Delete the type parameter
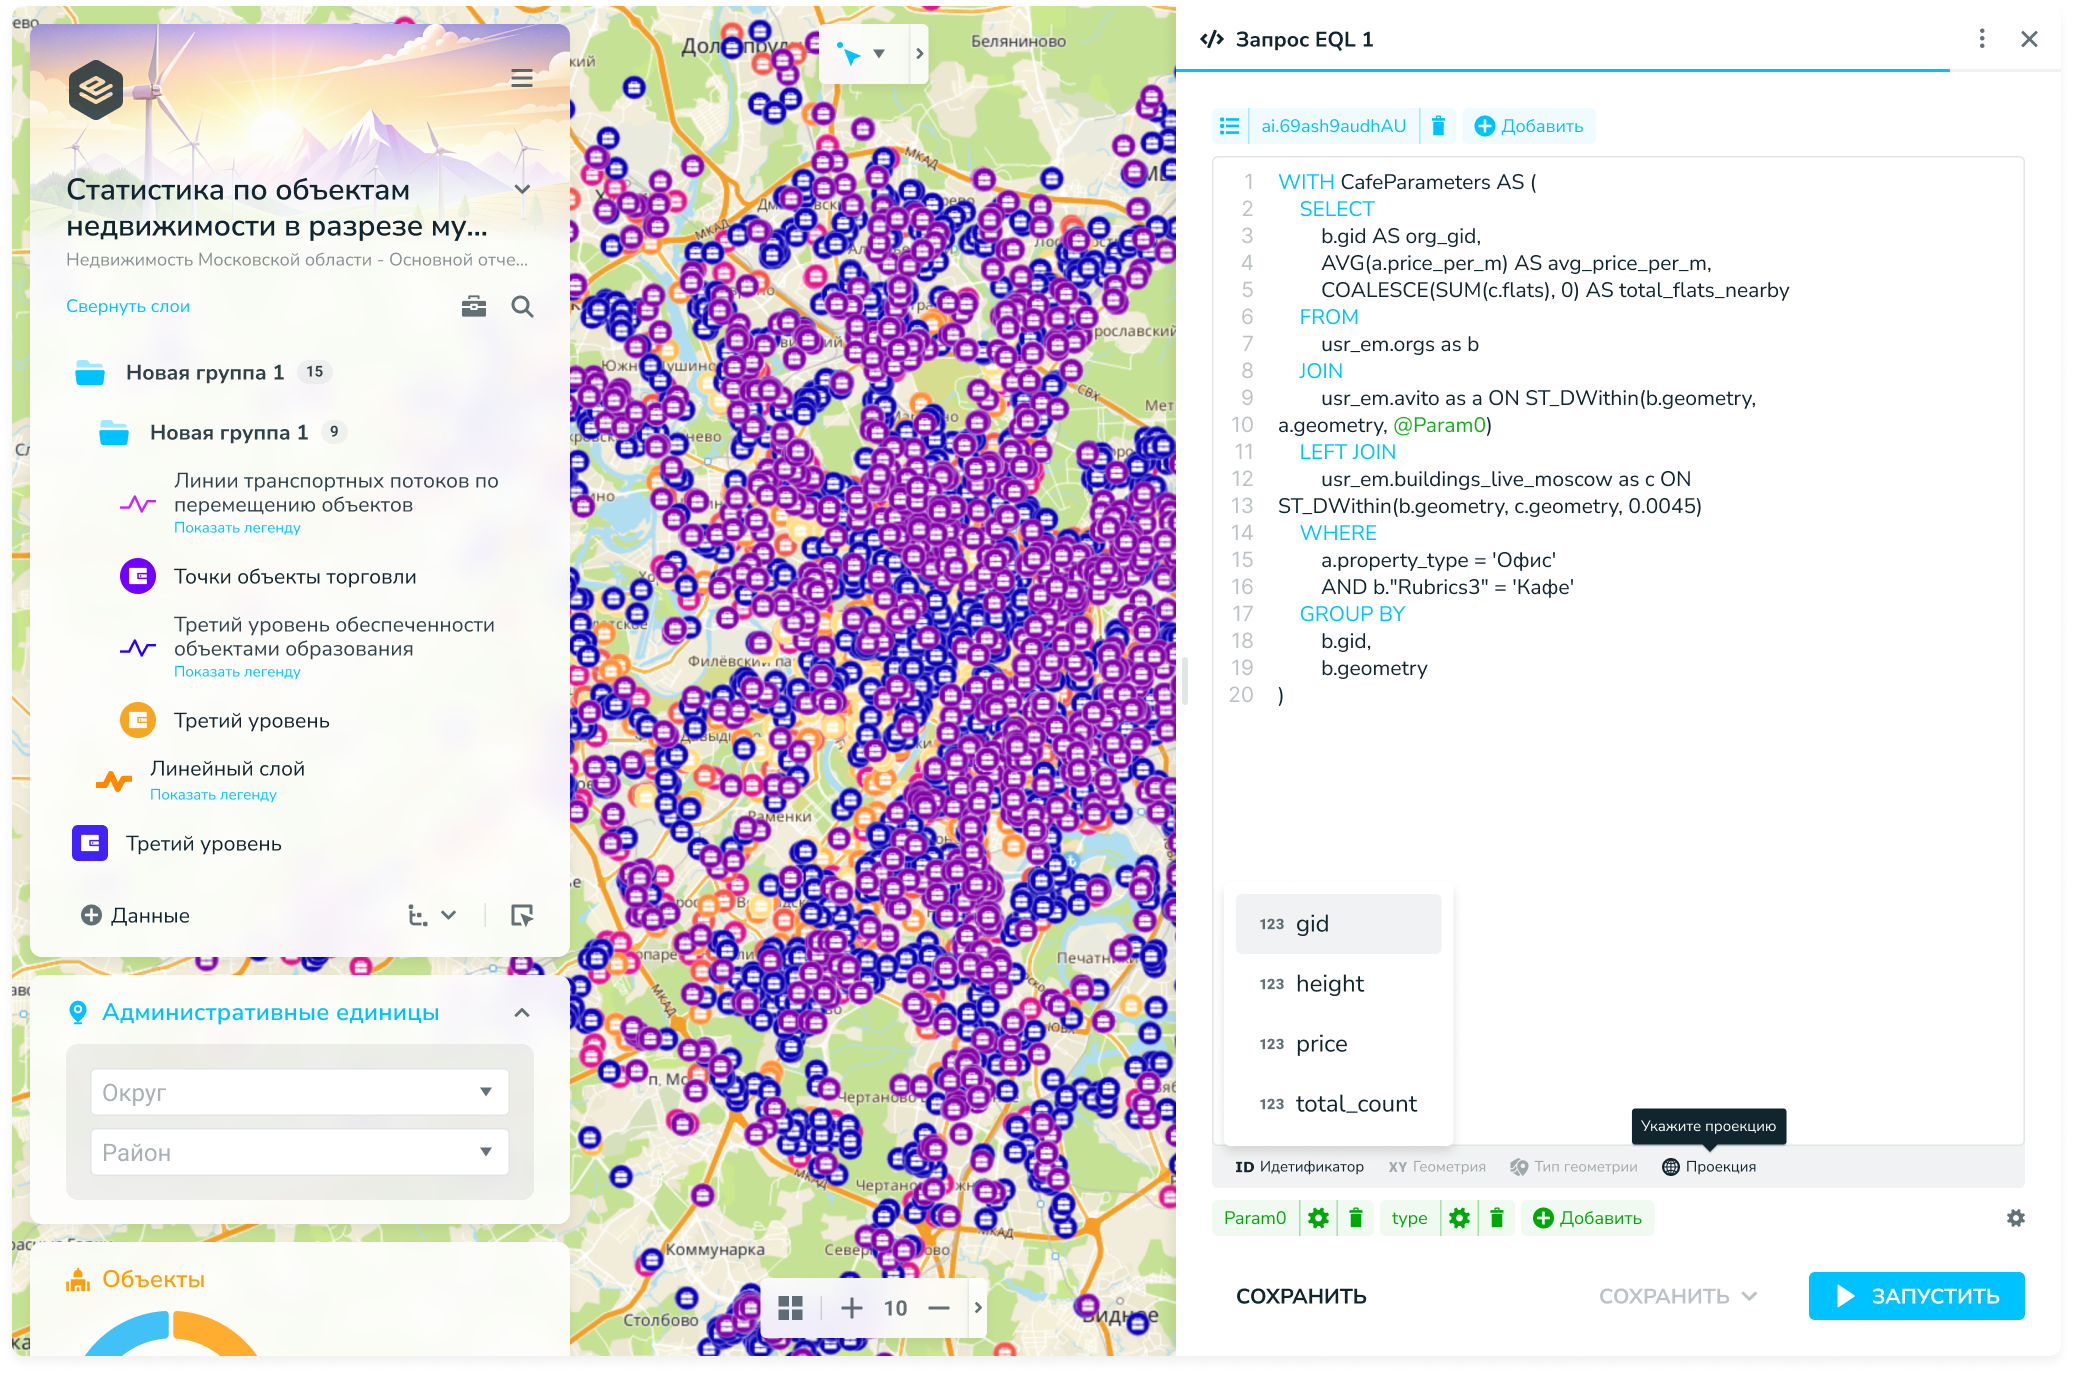The width and height of the screenshot is (2073, 1374). coord(1497,1218)
